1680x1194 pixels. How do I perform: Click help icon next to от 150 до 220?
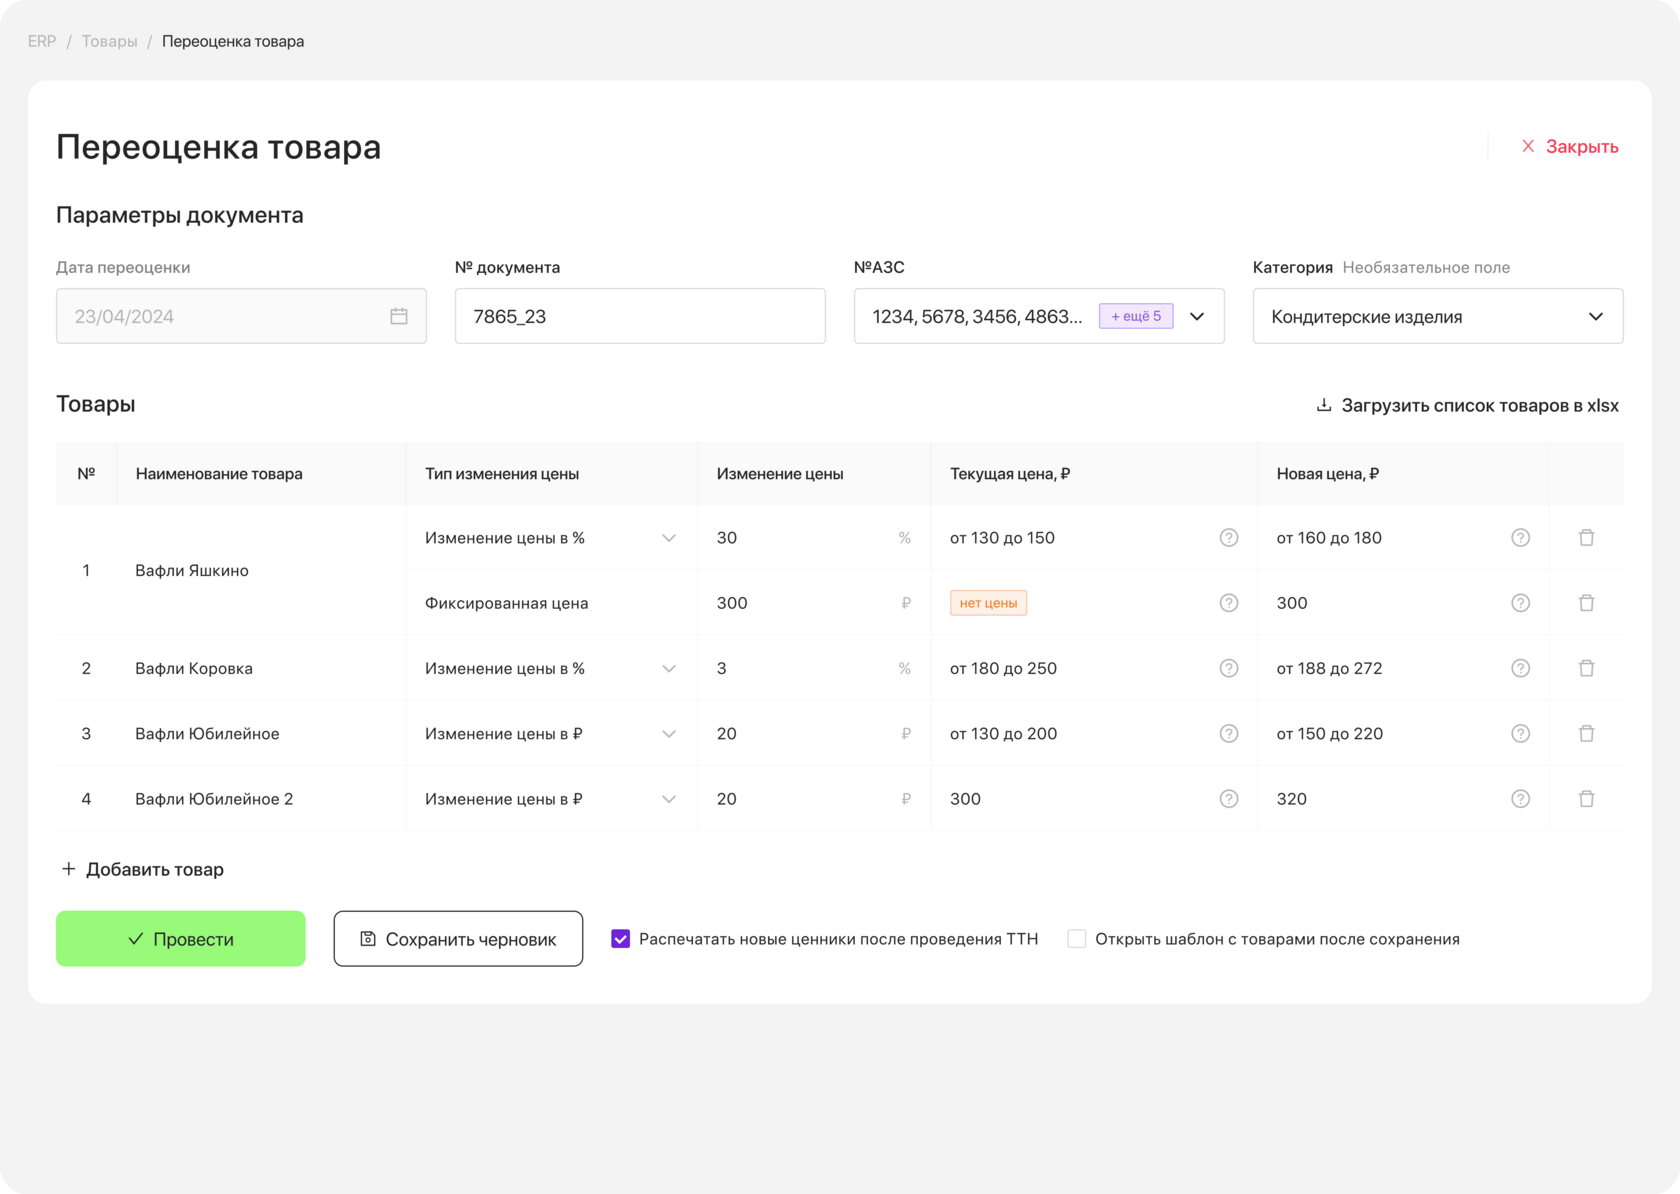coord(1520,734)
